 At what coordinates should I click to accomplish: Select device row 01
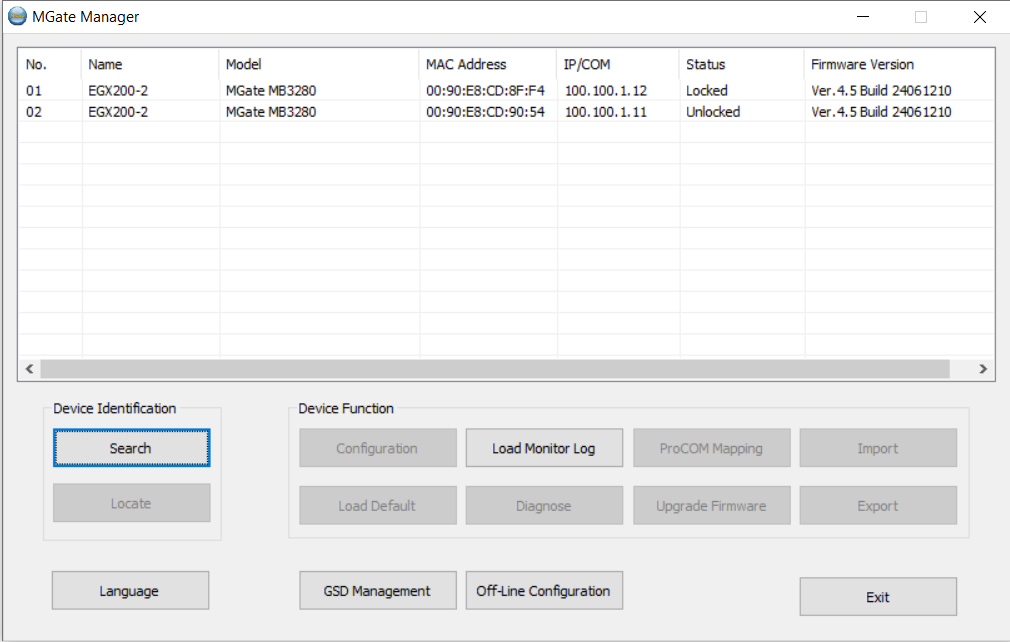tap(506, 90)
